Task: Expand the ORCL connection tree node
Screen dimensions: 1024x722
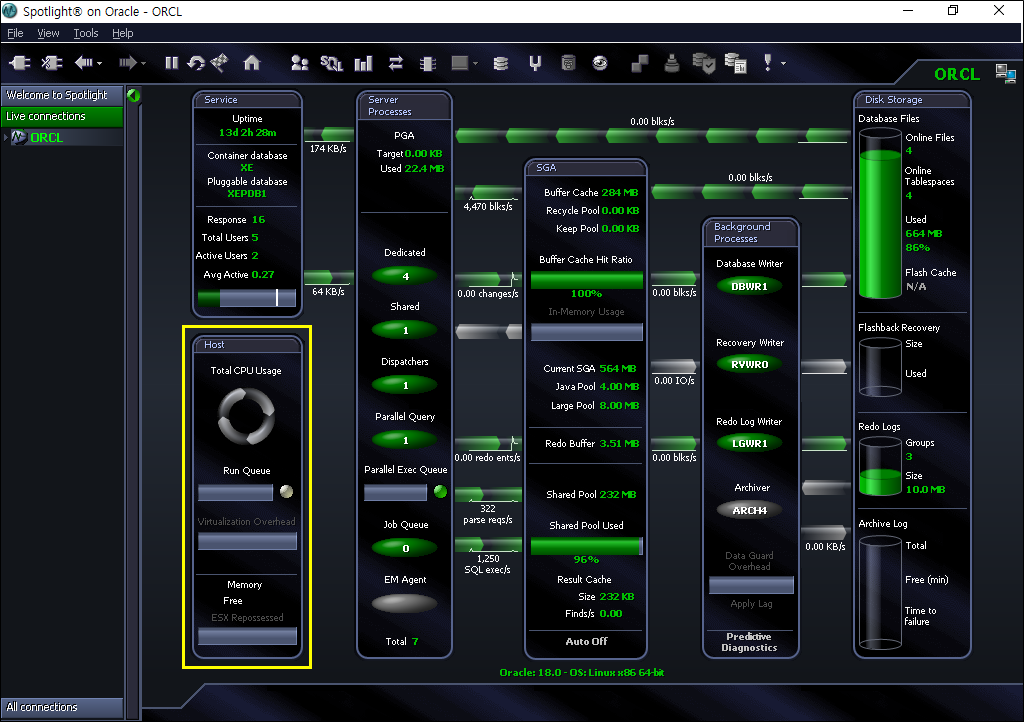Action: tap(7, 138)
